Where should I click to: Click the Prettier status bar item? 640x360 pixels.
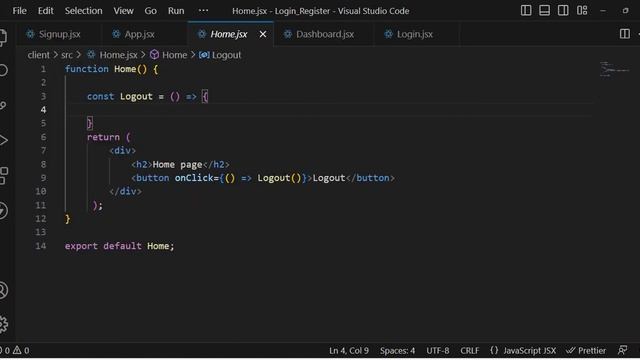tap(586, 351)
